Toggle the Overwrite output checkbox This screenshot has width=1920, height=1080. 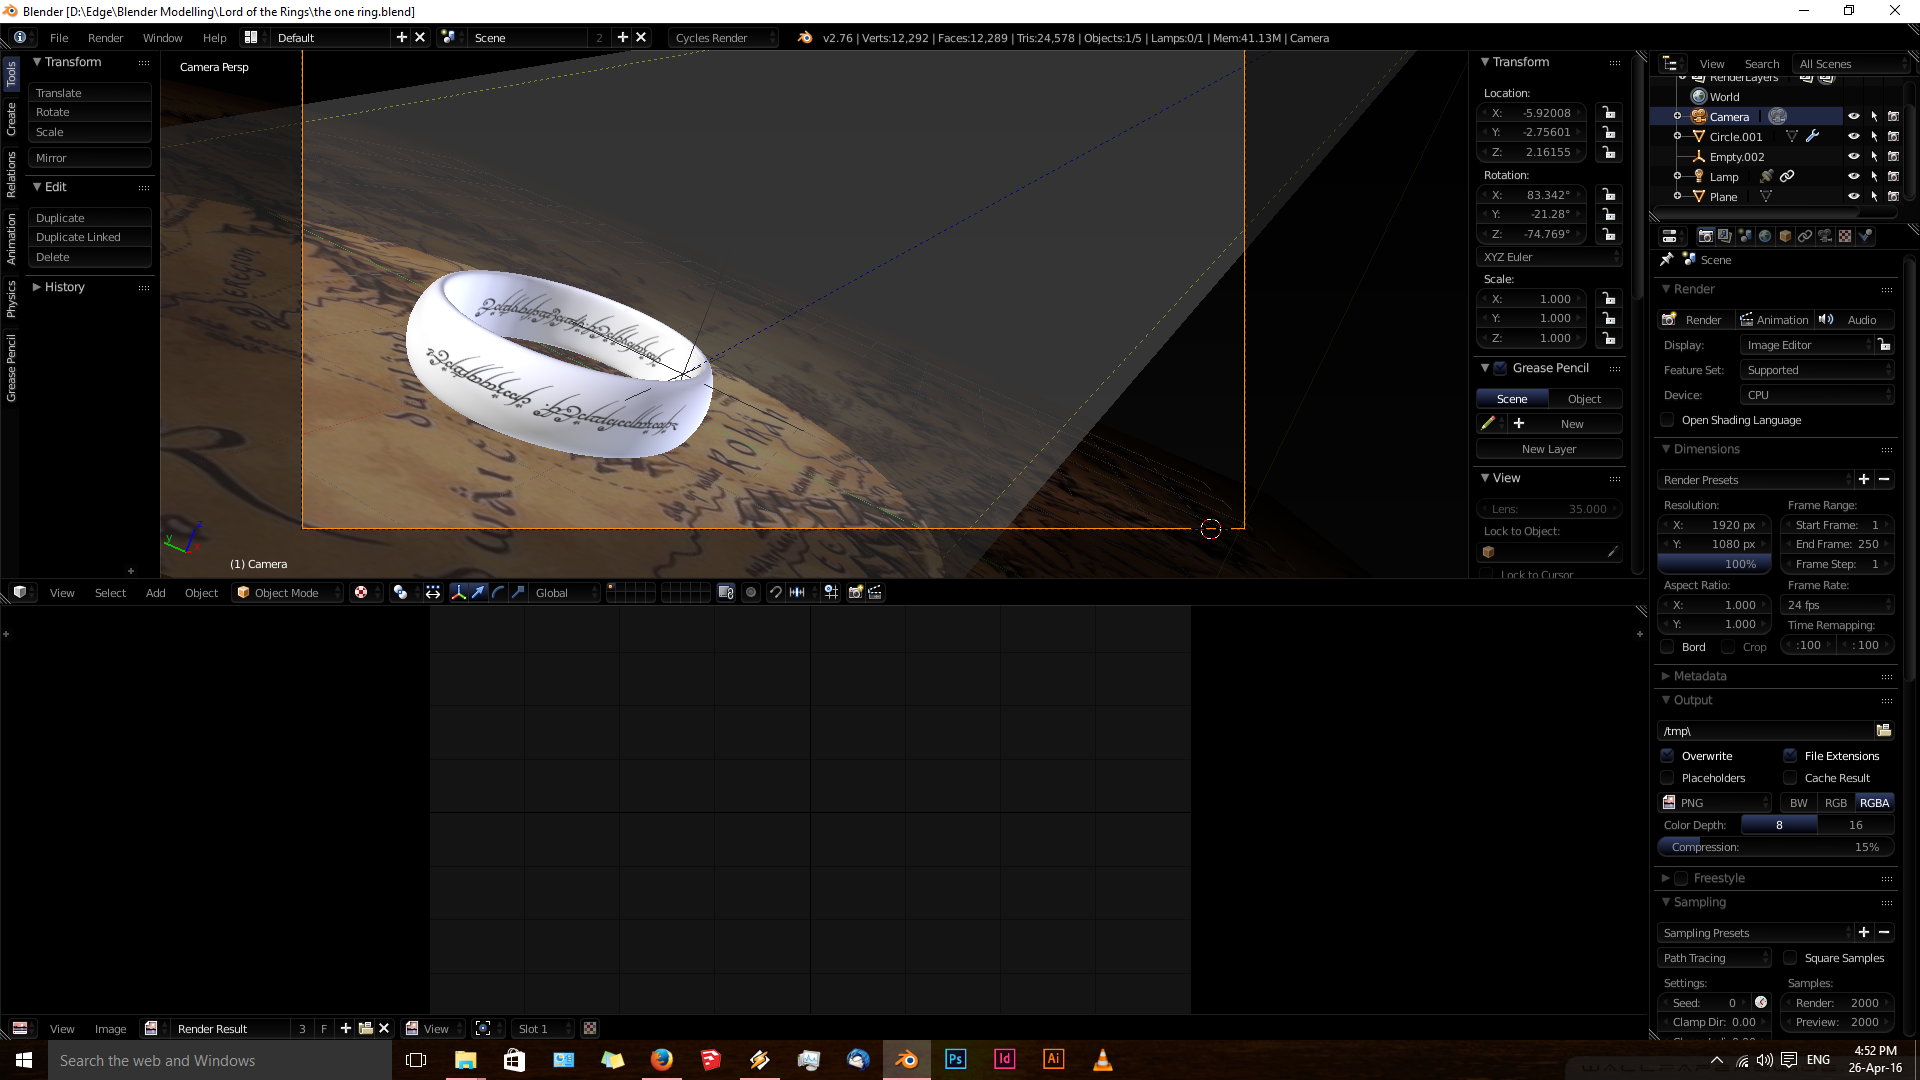[1668, 756]
